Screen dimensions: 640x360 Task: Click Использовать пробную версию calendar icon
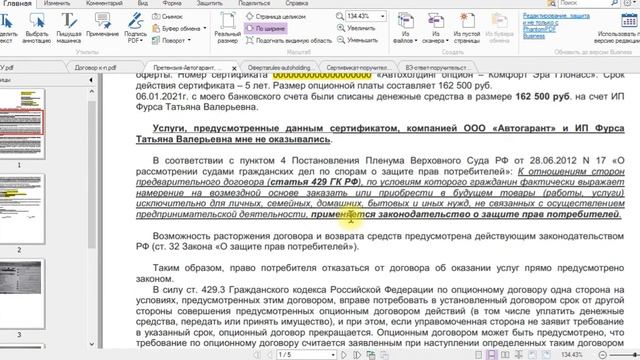tap(629, 20)
